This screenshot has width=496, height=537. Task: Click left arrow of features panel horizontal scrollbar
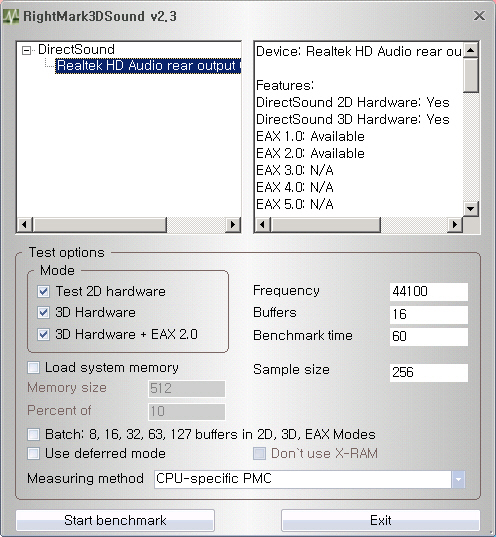(262, 225)
